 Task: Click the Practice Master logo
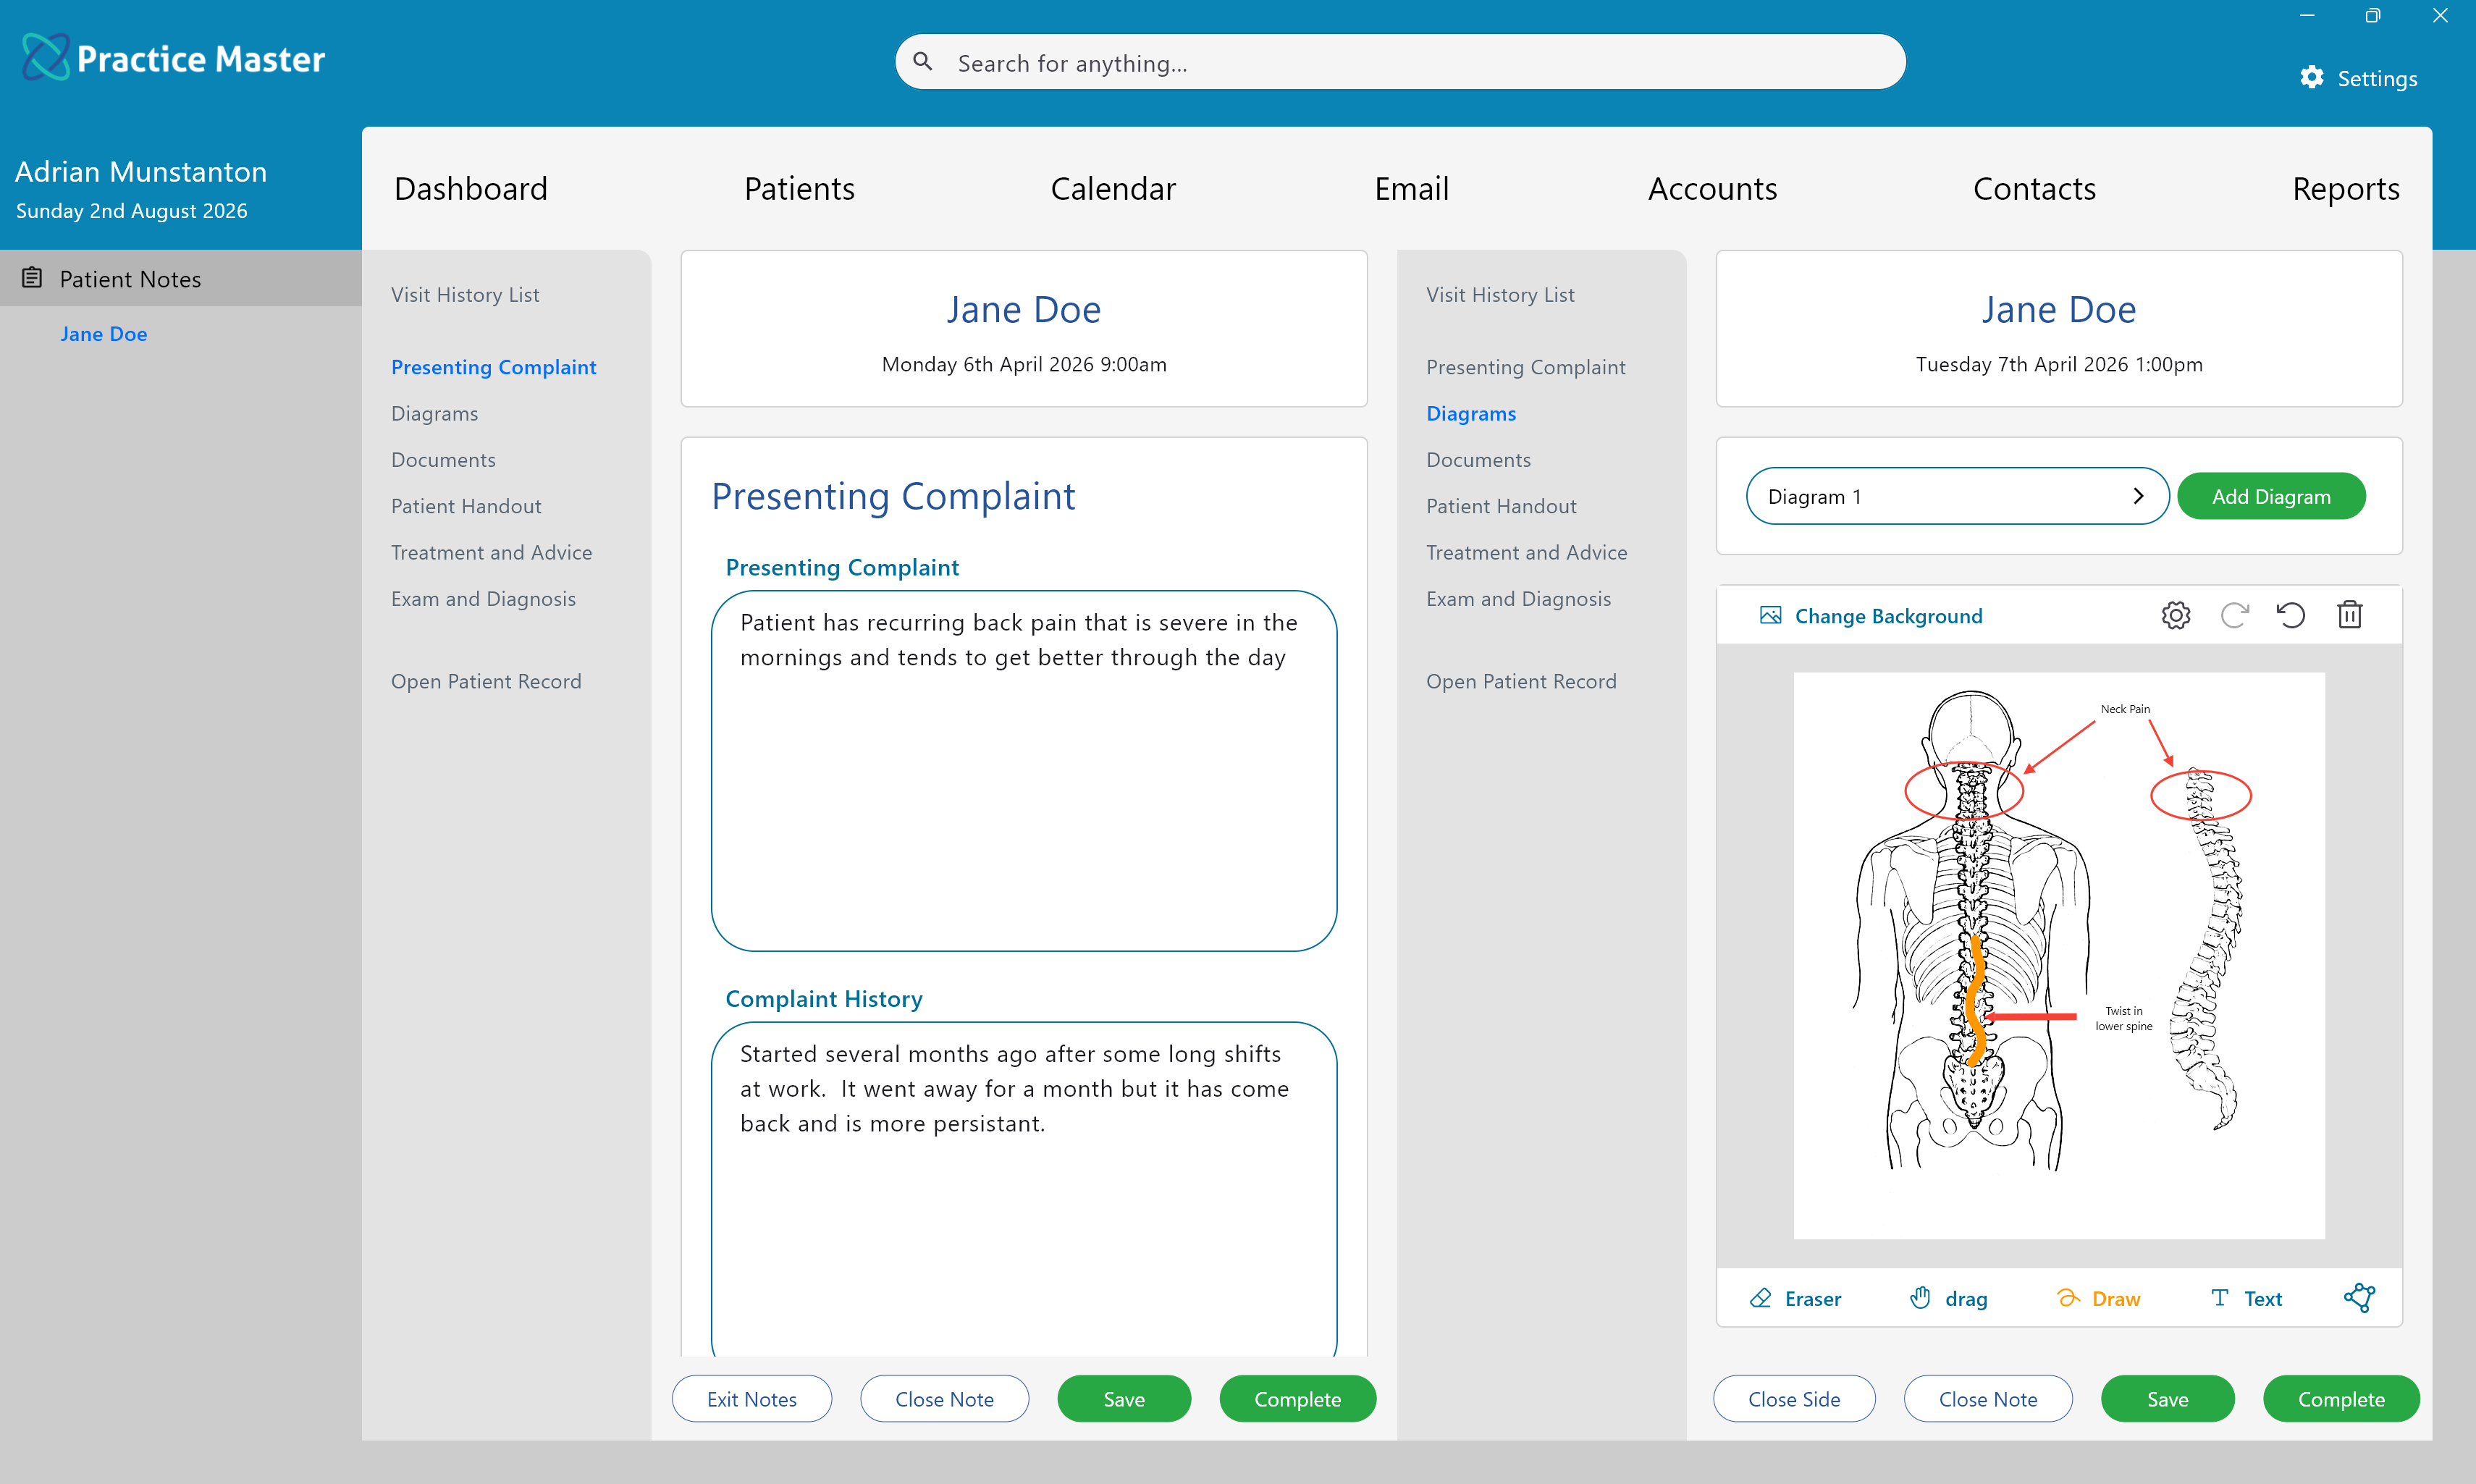pyautogui.click(x=174, y=58)
